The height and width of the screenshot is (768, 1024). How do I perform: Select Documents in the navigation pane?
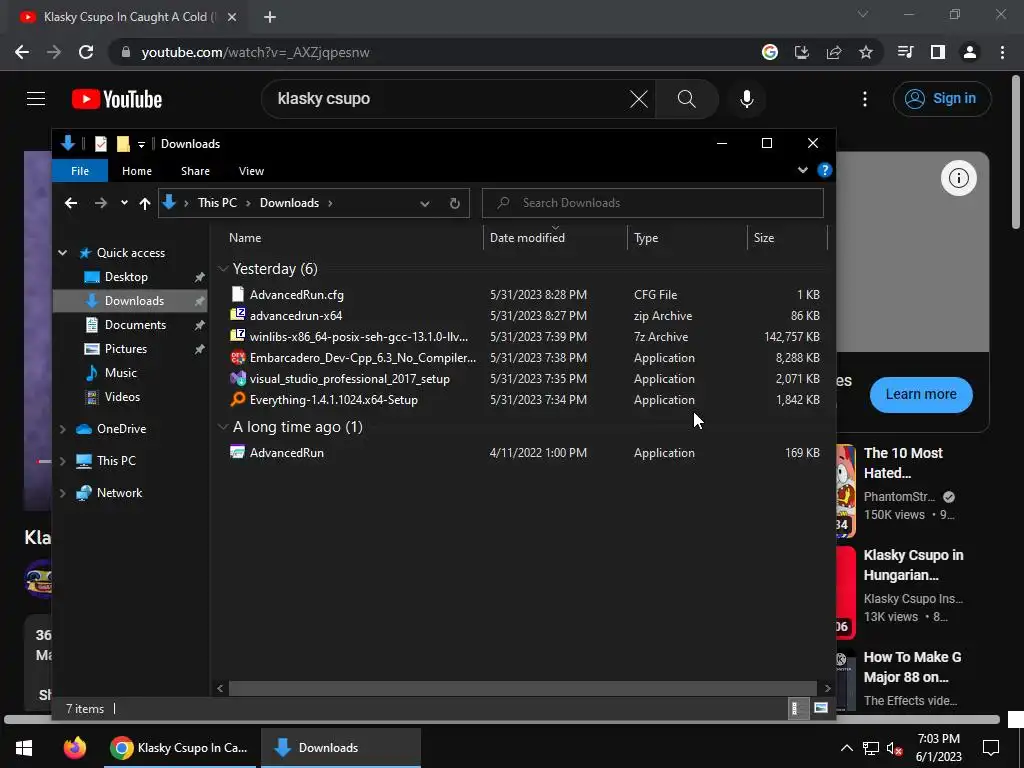coord(135,325)
